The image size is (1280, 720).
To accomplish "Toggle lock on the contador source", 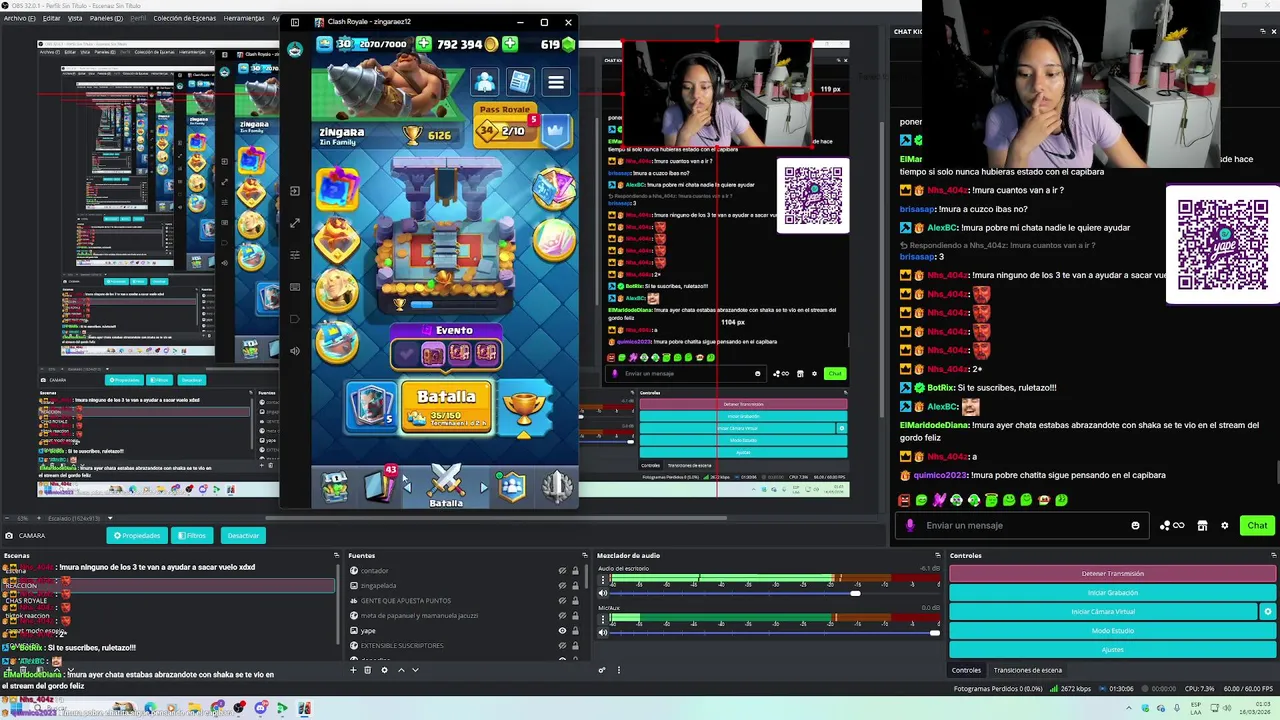I will (575, 571).
